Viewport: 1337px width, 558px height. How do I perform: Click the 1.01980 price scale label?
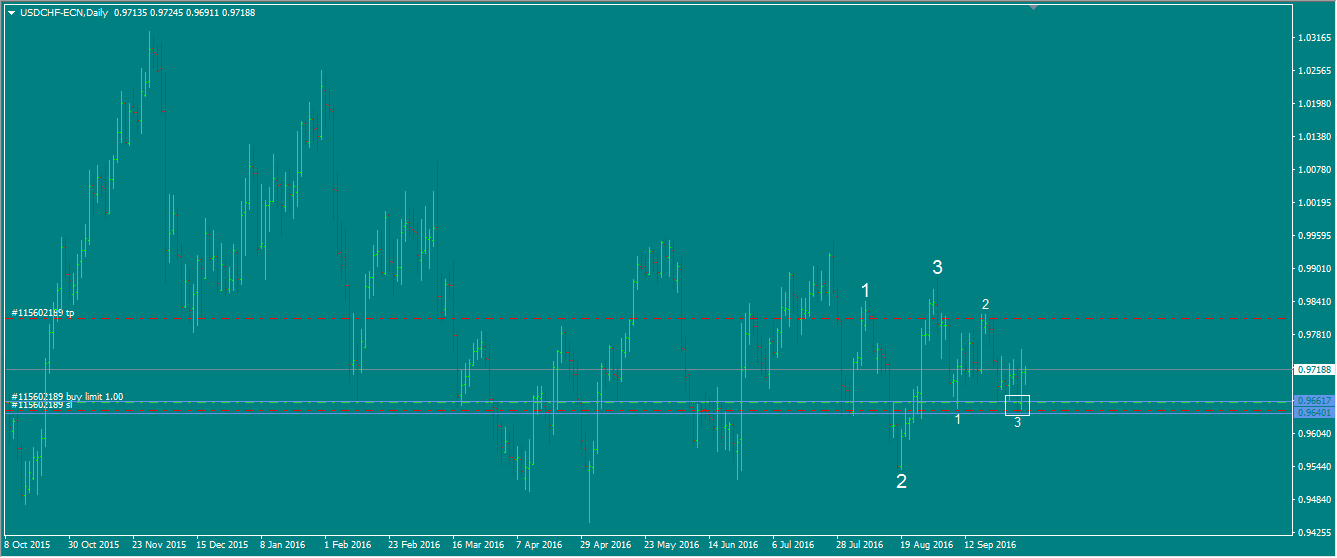point(1314,104)
